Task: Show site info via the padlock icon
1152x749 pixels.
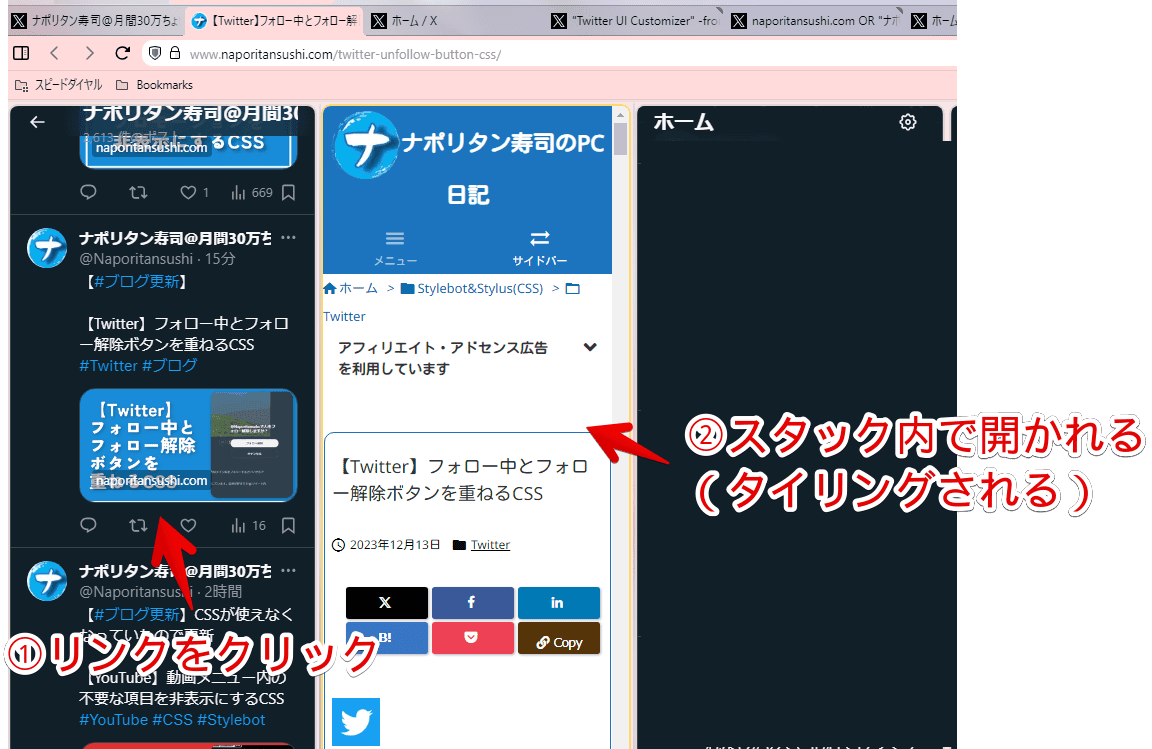Action: (175, 53)
